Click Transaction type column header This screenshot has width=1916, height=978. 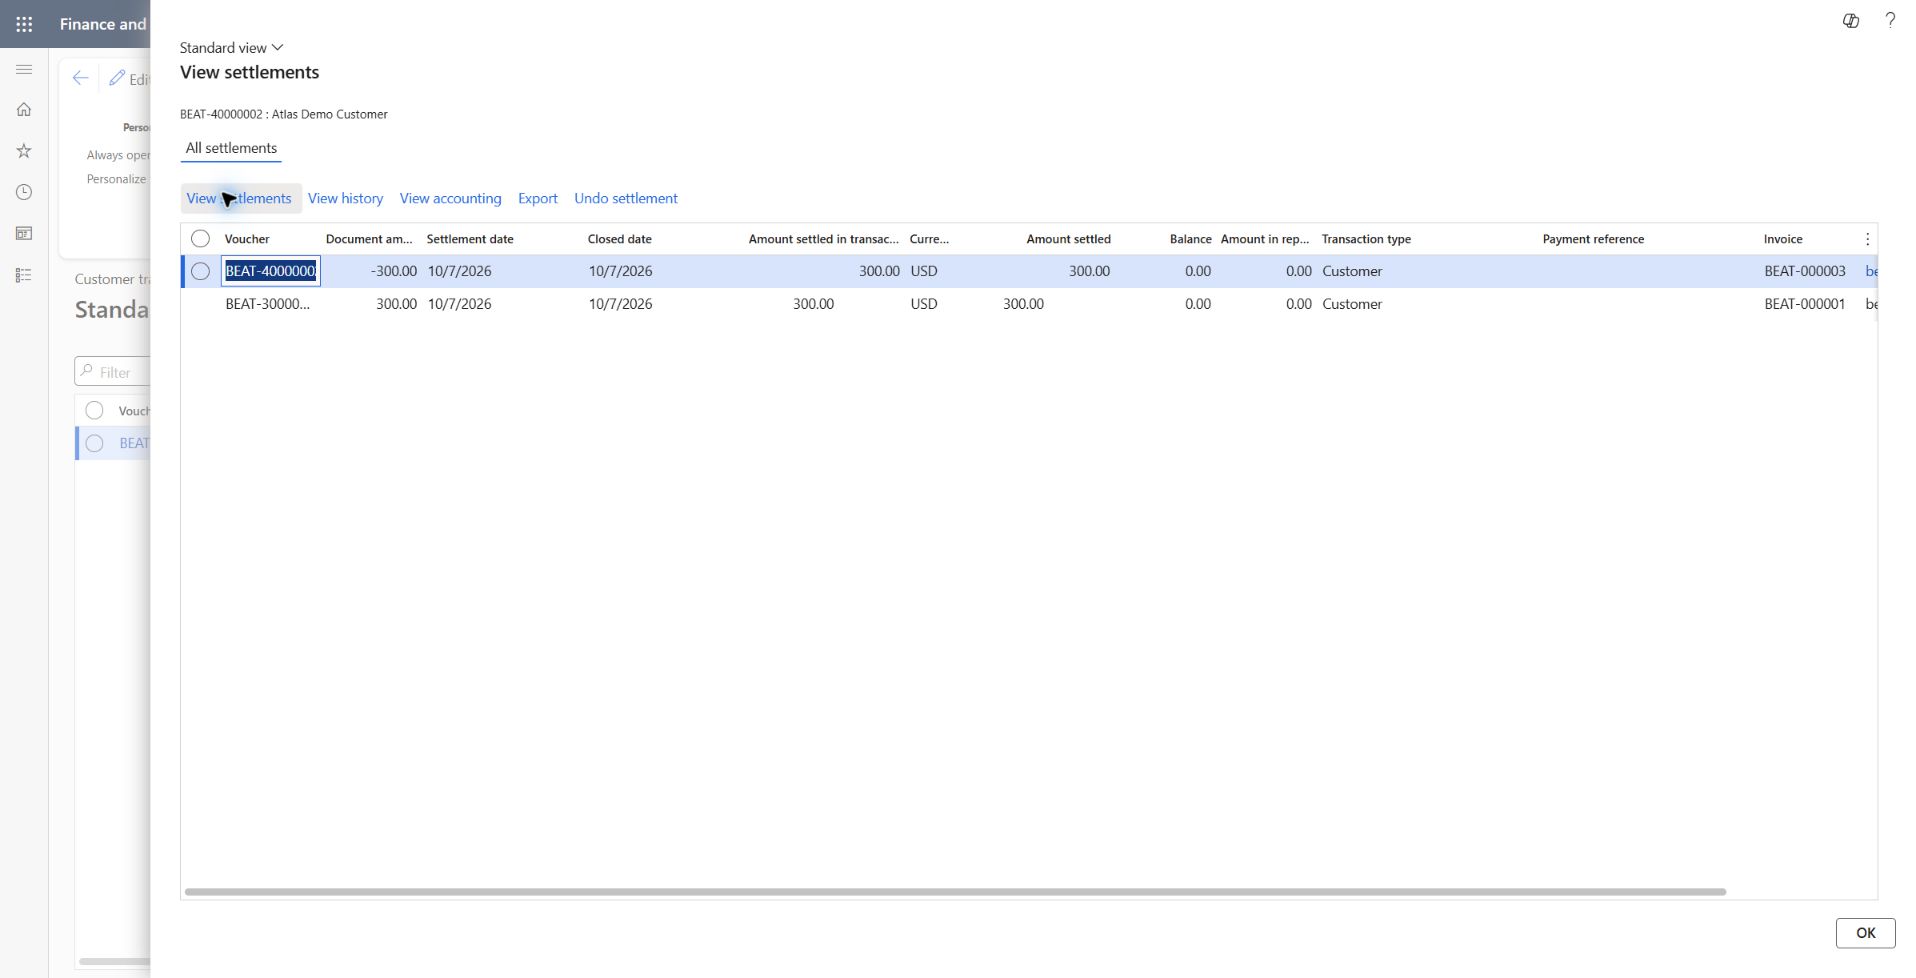tap(1366, 239)
